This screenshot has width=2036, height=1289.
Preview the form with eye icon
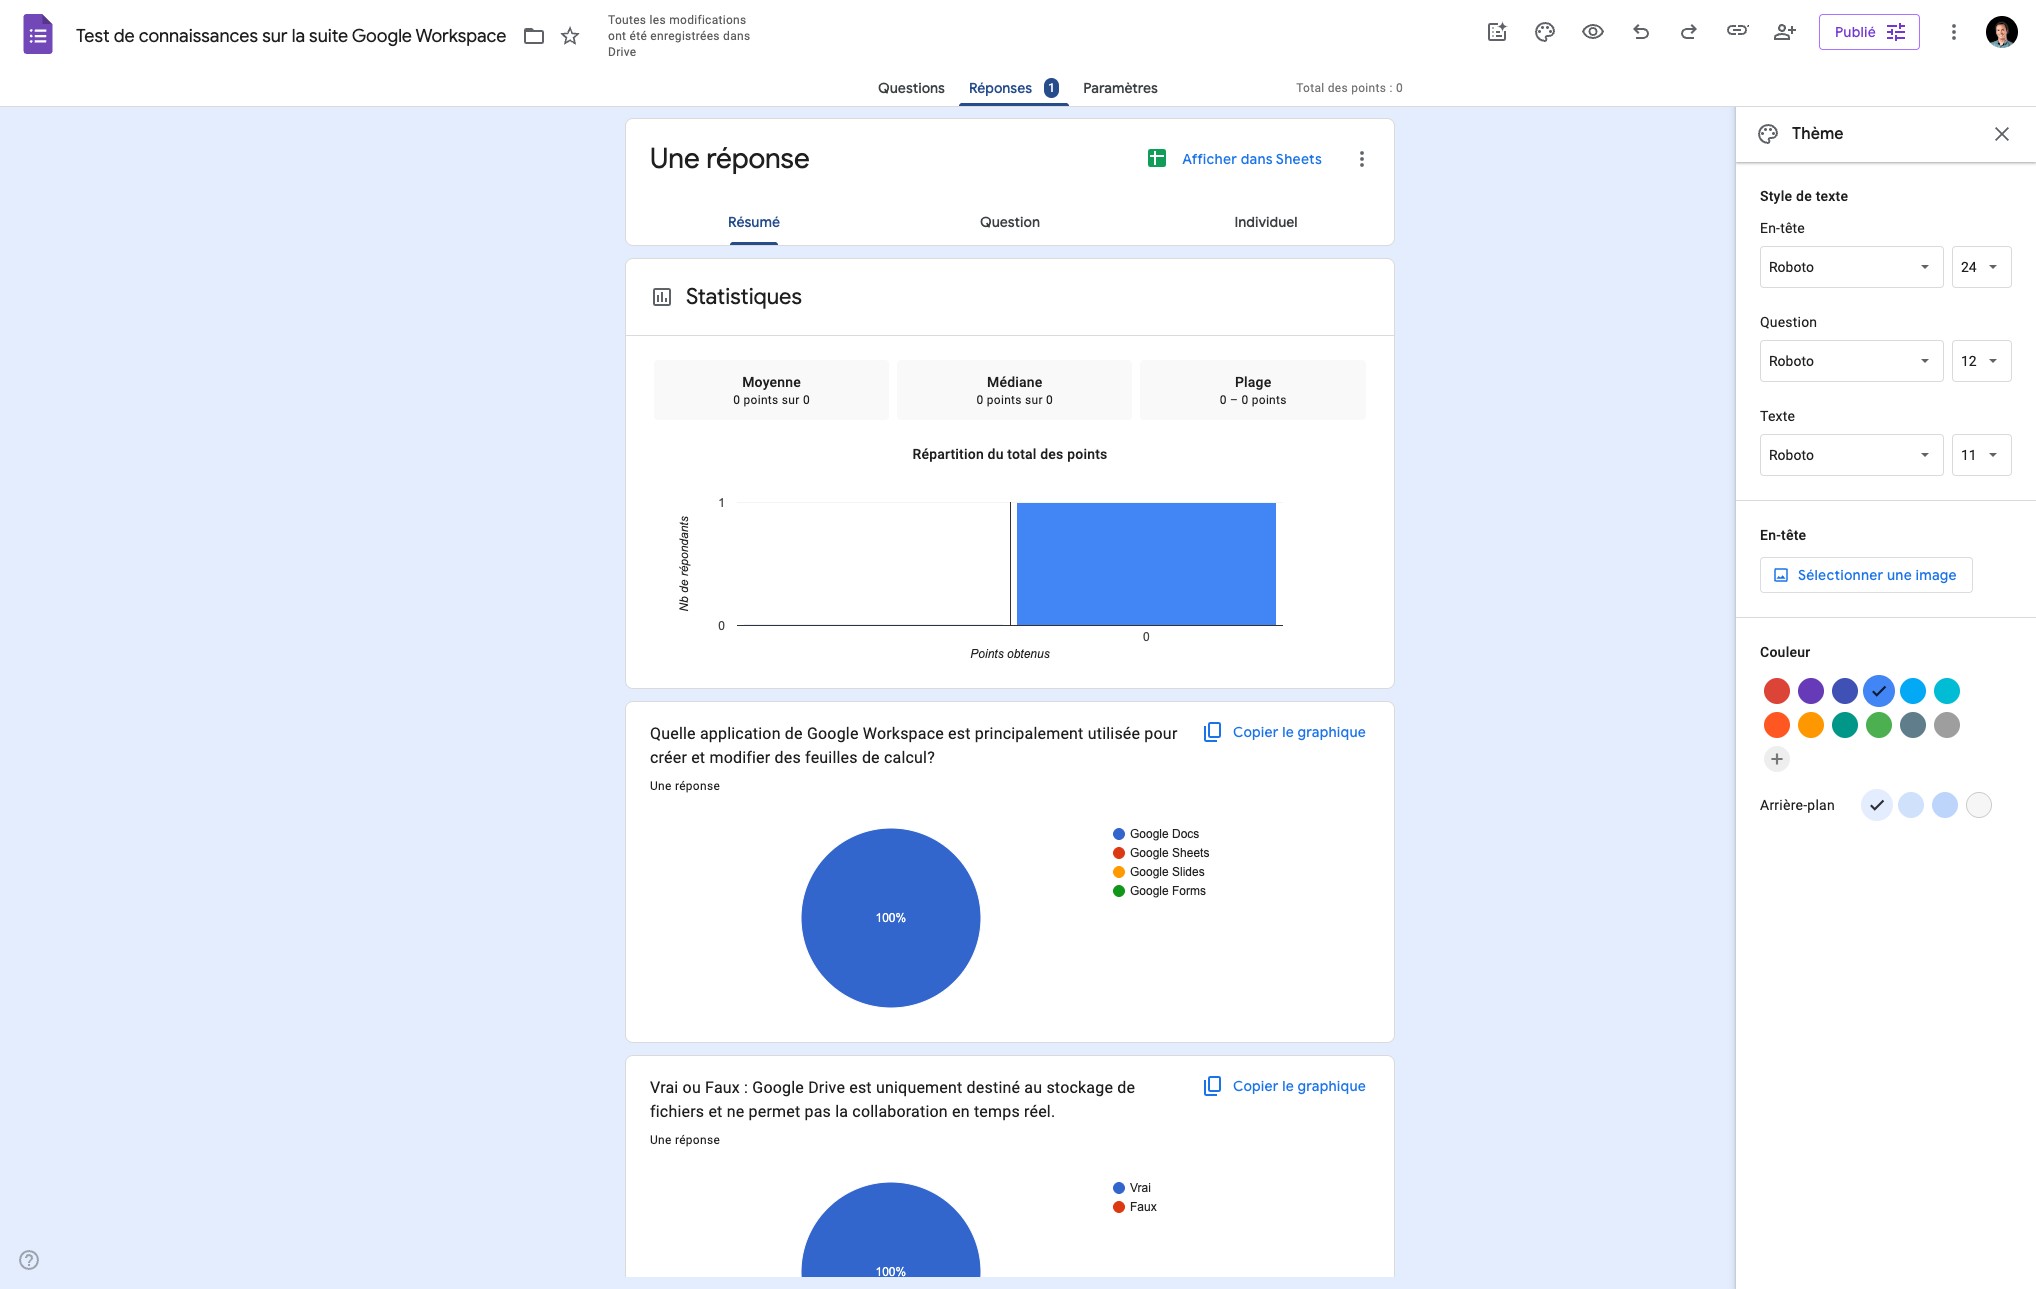point(1593,32)
